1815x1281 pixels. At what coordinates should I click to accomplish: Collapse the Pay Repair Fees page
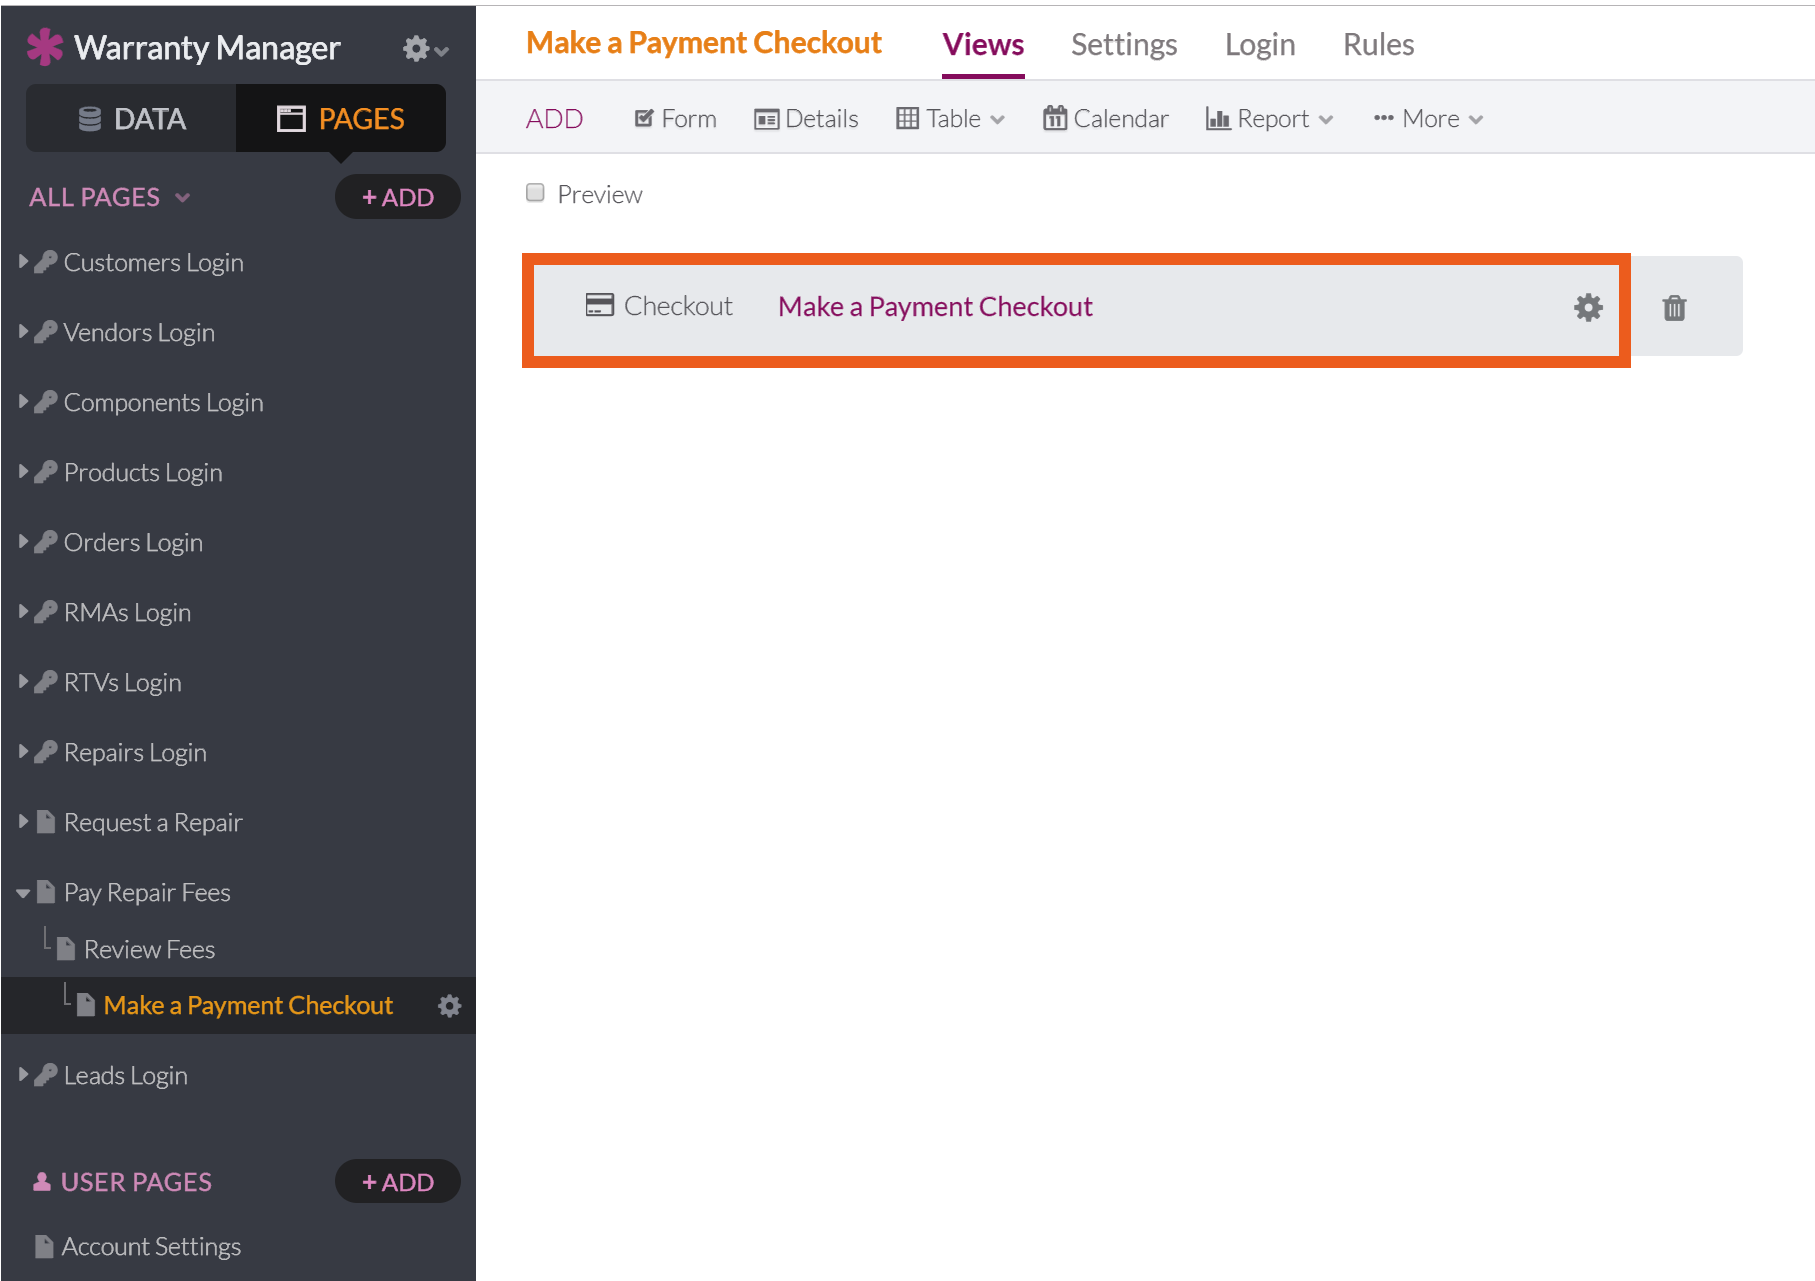coord(23,893)
